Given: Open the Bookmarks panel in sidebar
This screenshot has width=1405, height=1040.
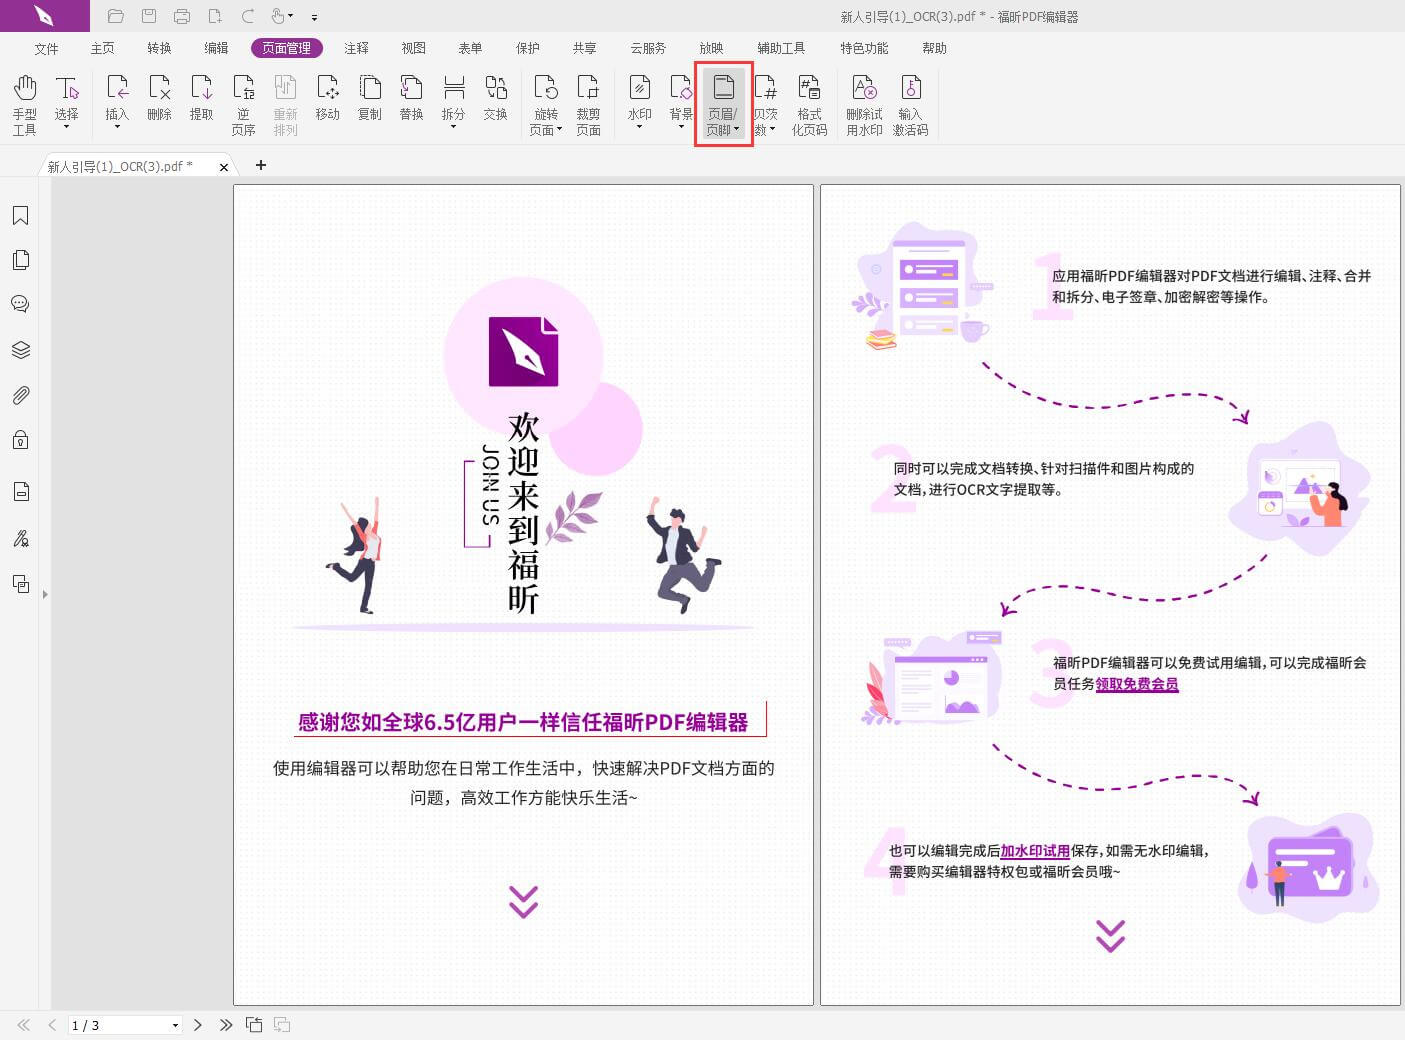Looking at the screenshot, I should 20,216.
